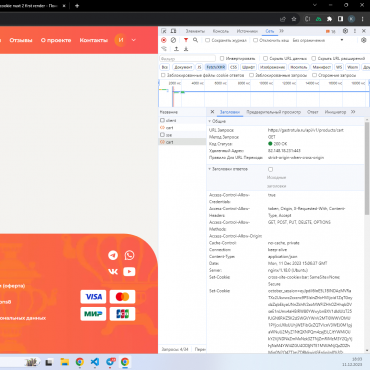The width and height of the screenshot is (370, 370).
Task: Toggle the red filter funnel icon
Action: click(186, 40)
